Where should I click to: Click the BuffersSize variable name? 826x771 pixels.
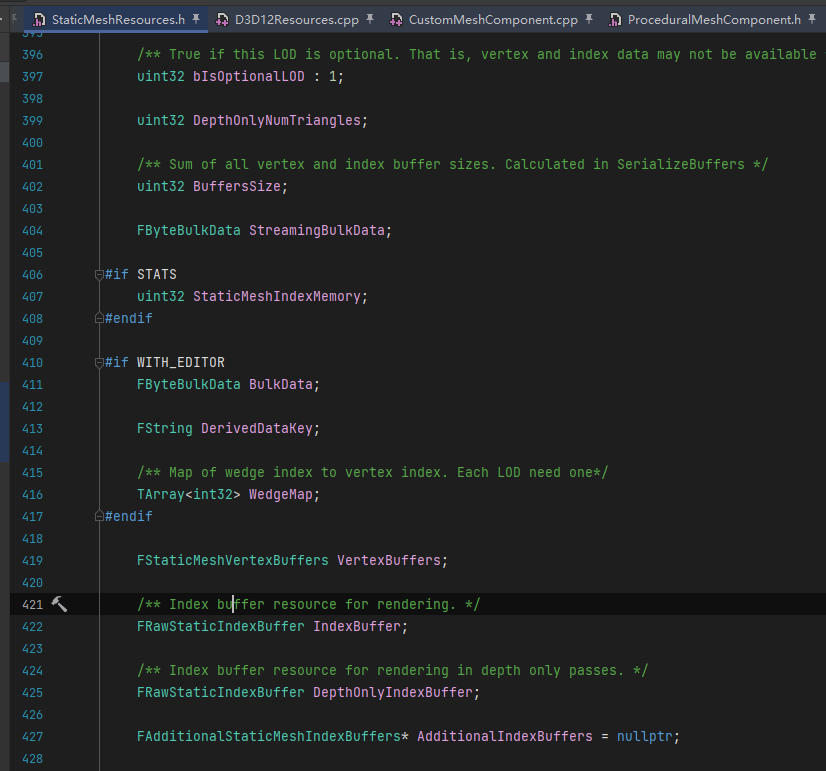(x=237, y=186)
